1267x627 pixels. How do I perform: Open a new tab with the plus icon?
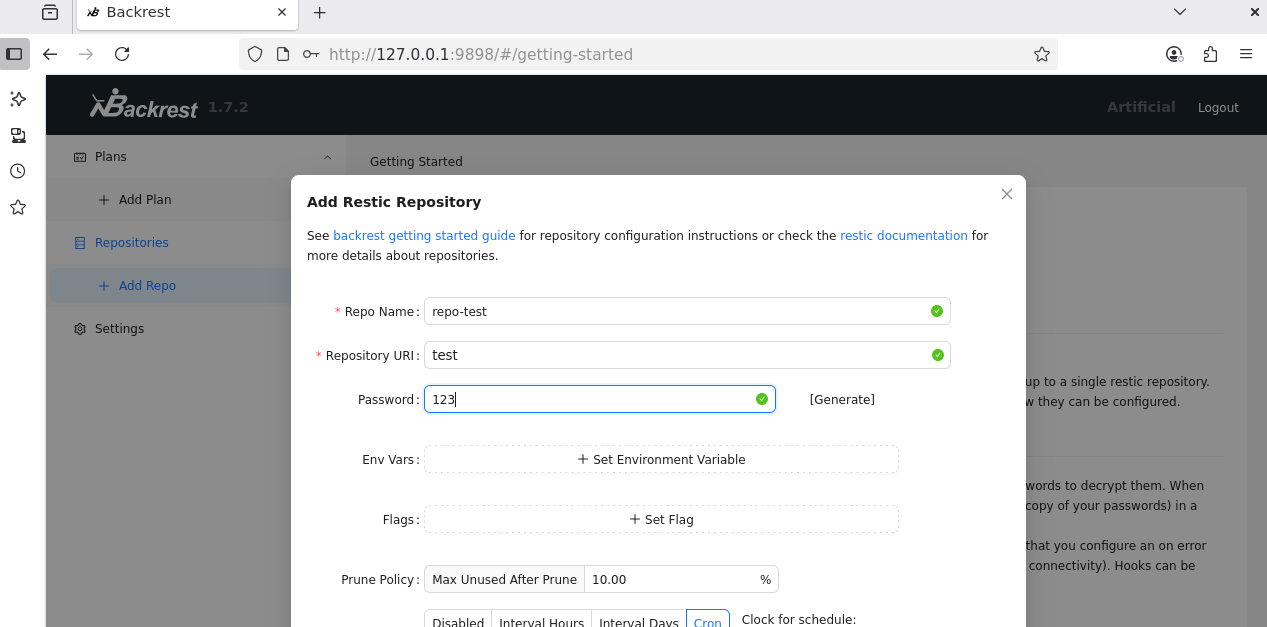pos(320,13)
